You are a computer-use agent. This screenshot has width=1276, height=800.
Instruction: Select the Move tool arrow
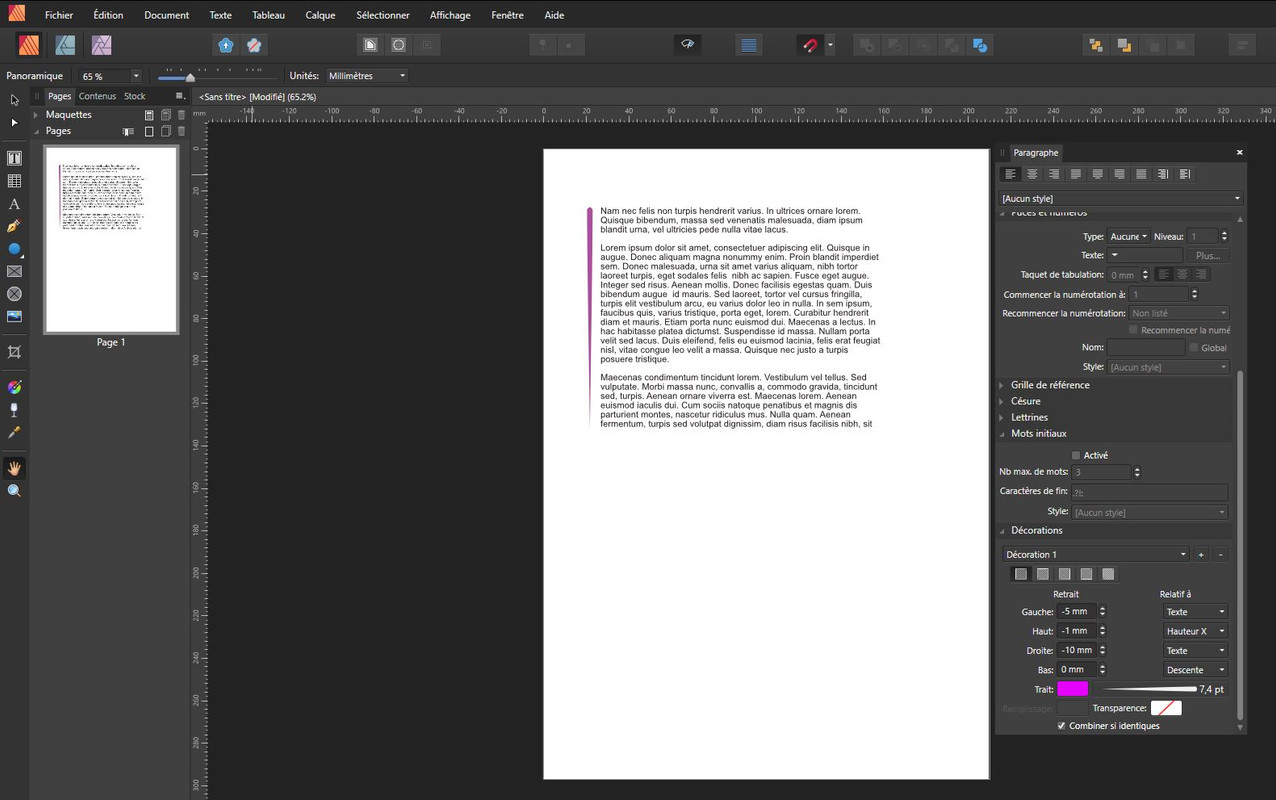[x=14, y=100]
